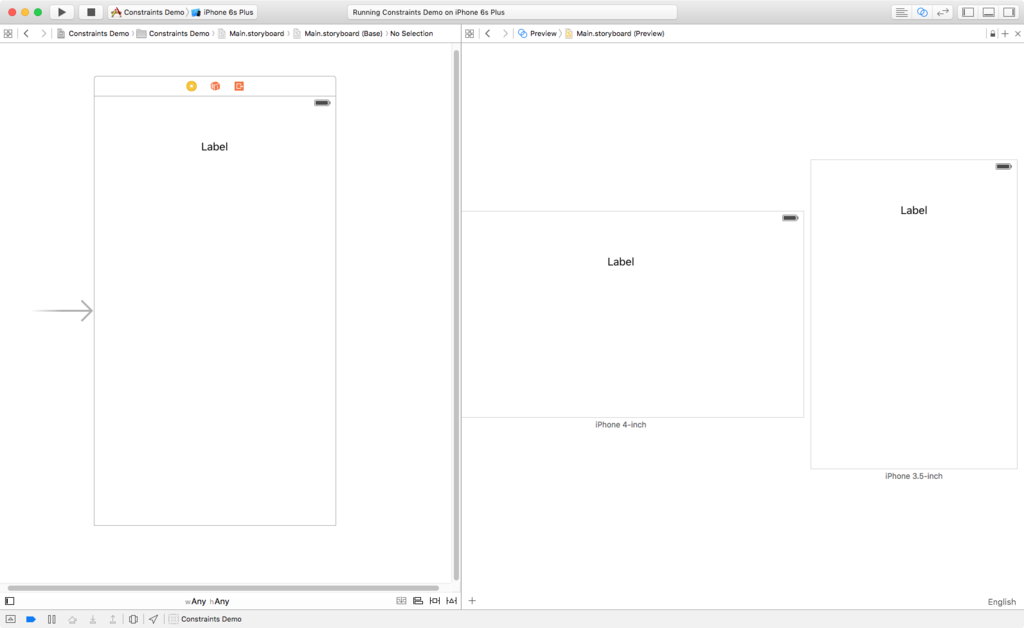The height and width of the screenshot is (628, 1024).
Task: Open the Stack button in canvas bar
Action: point(401,601)
